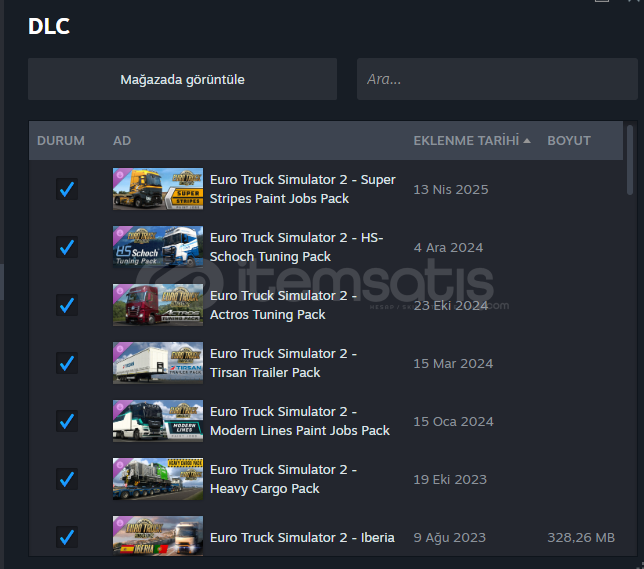This screenshot has width=644, height=569.
Task: Select Modern Lines Paint Jobs Pack title
Action: coord(300,421)
